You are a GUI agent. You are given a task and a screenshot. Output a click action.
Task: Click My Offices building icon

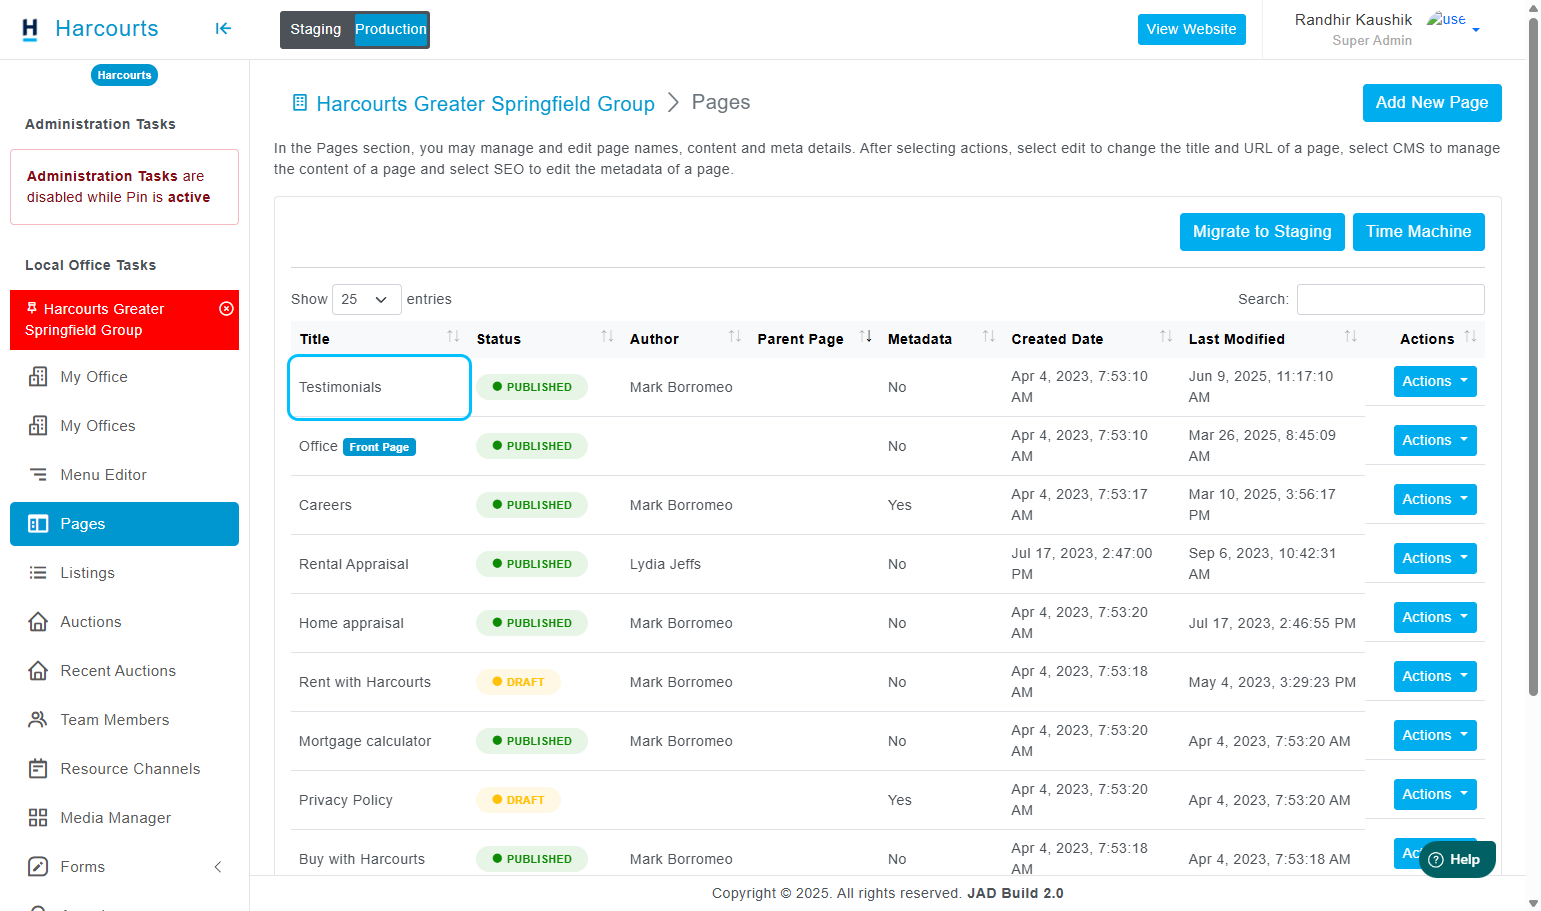click(38, 426)
